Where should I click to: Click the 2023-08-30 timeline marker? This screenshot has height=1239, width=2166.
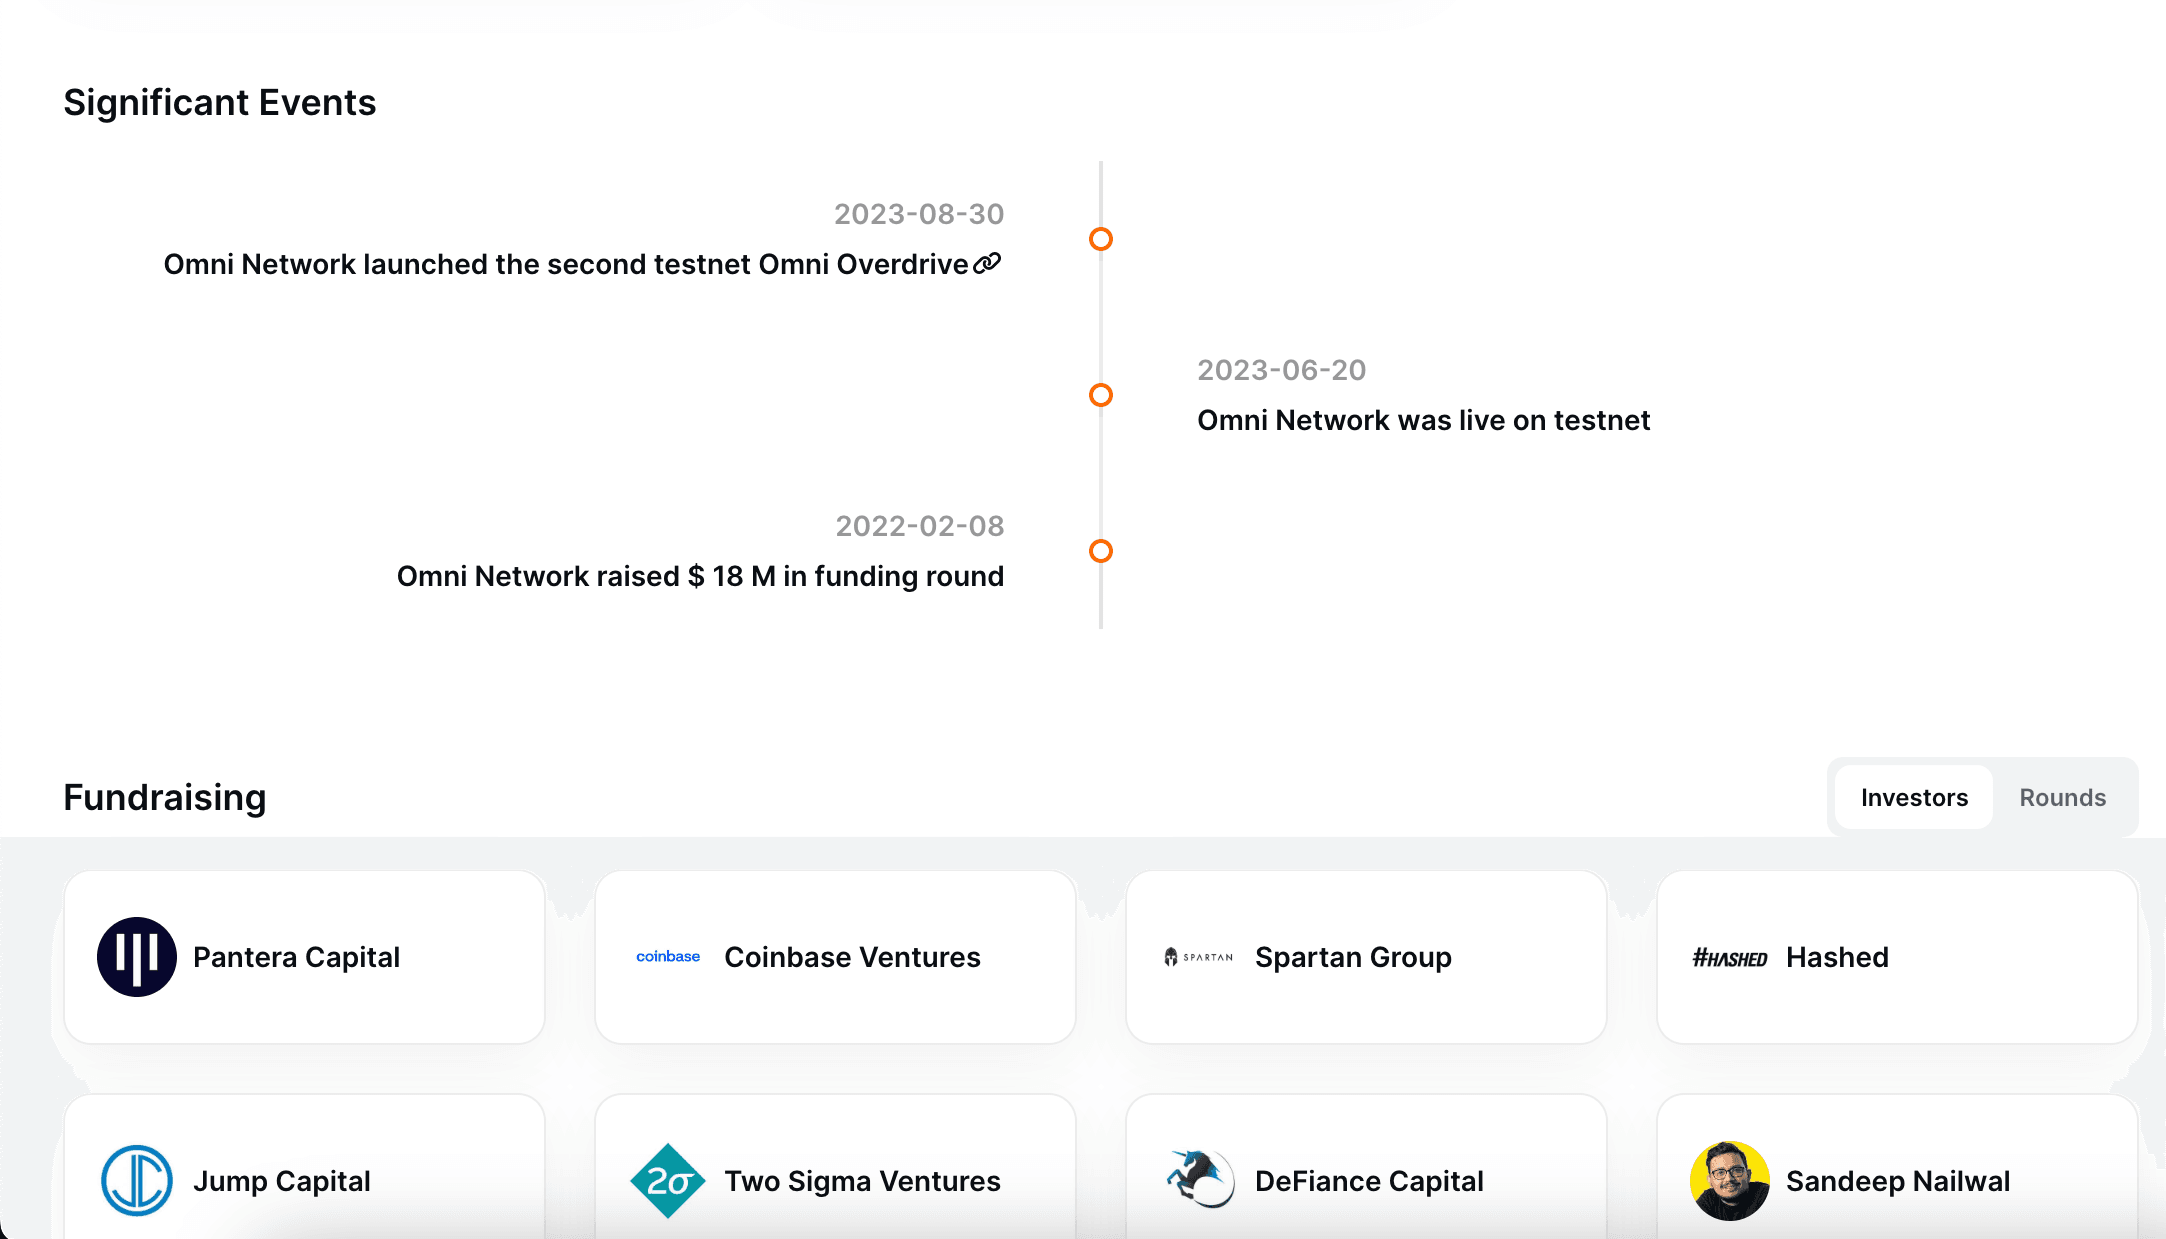coord(1101,239)
